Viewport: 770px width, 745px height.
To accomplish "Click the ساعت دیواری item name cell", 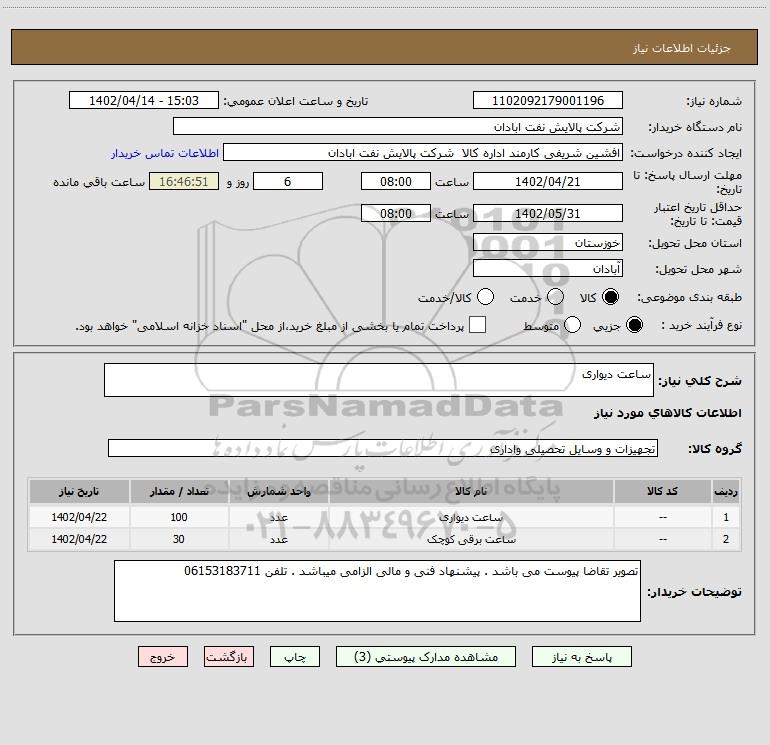I will (x=471, y=517).
